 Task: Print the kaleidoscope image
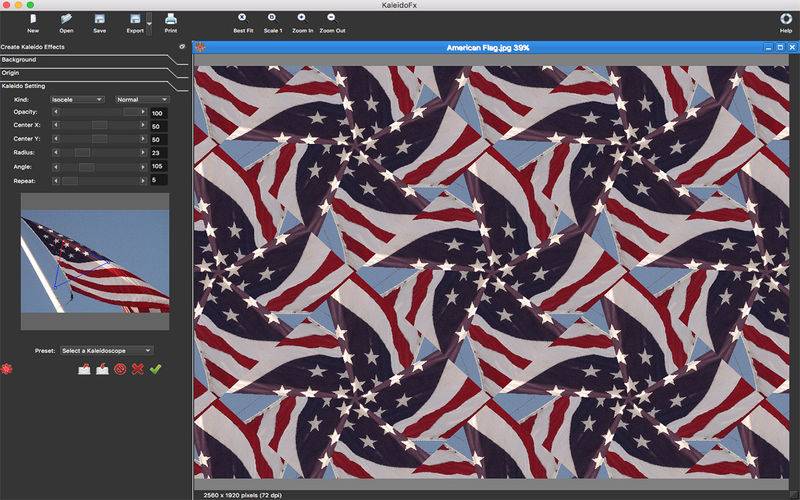pos(171,23)
